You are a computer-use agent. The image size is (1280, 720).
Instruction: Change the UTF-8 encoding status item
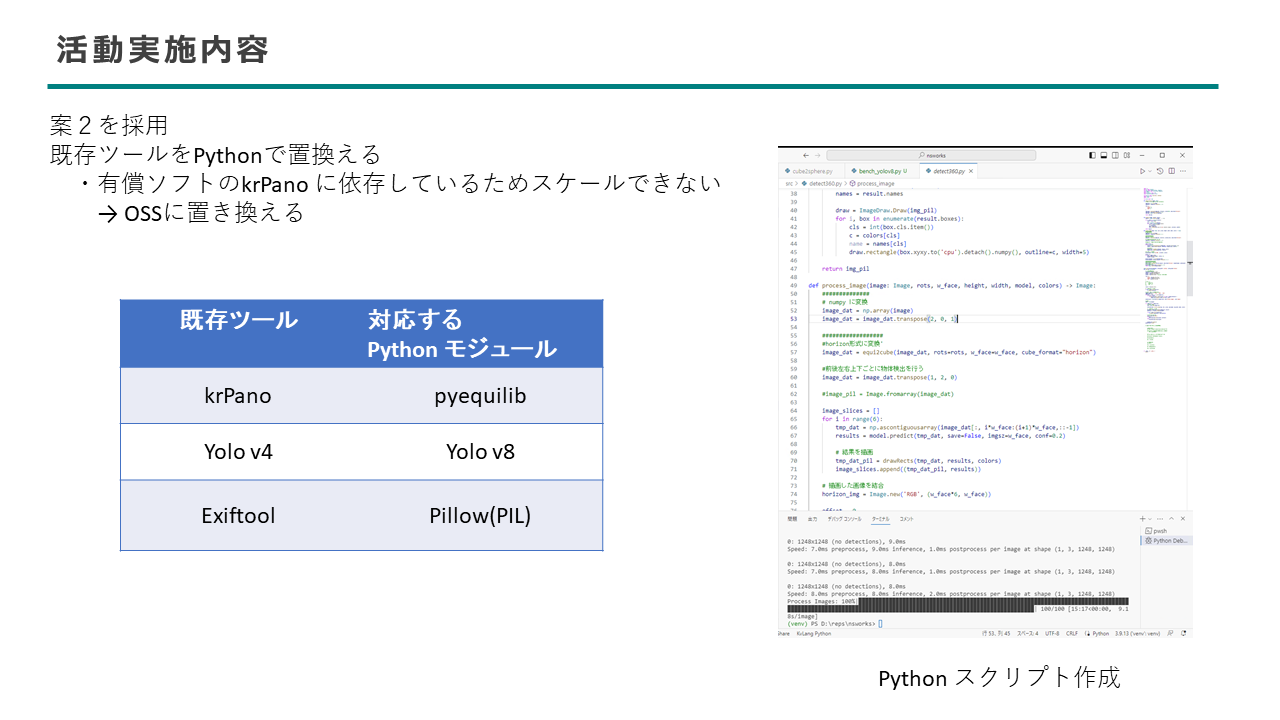pyautogui.click(x=1052, y=633)
